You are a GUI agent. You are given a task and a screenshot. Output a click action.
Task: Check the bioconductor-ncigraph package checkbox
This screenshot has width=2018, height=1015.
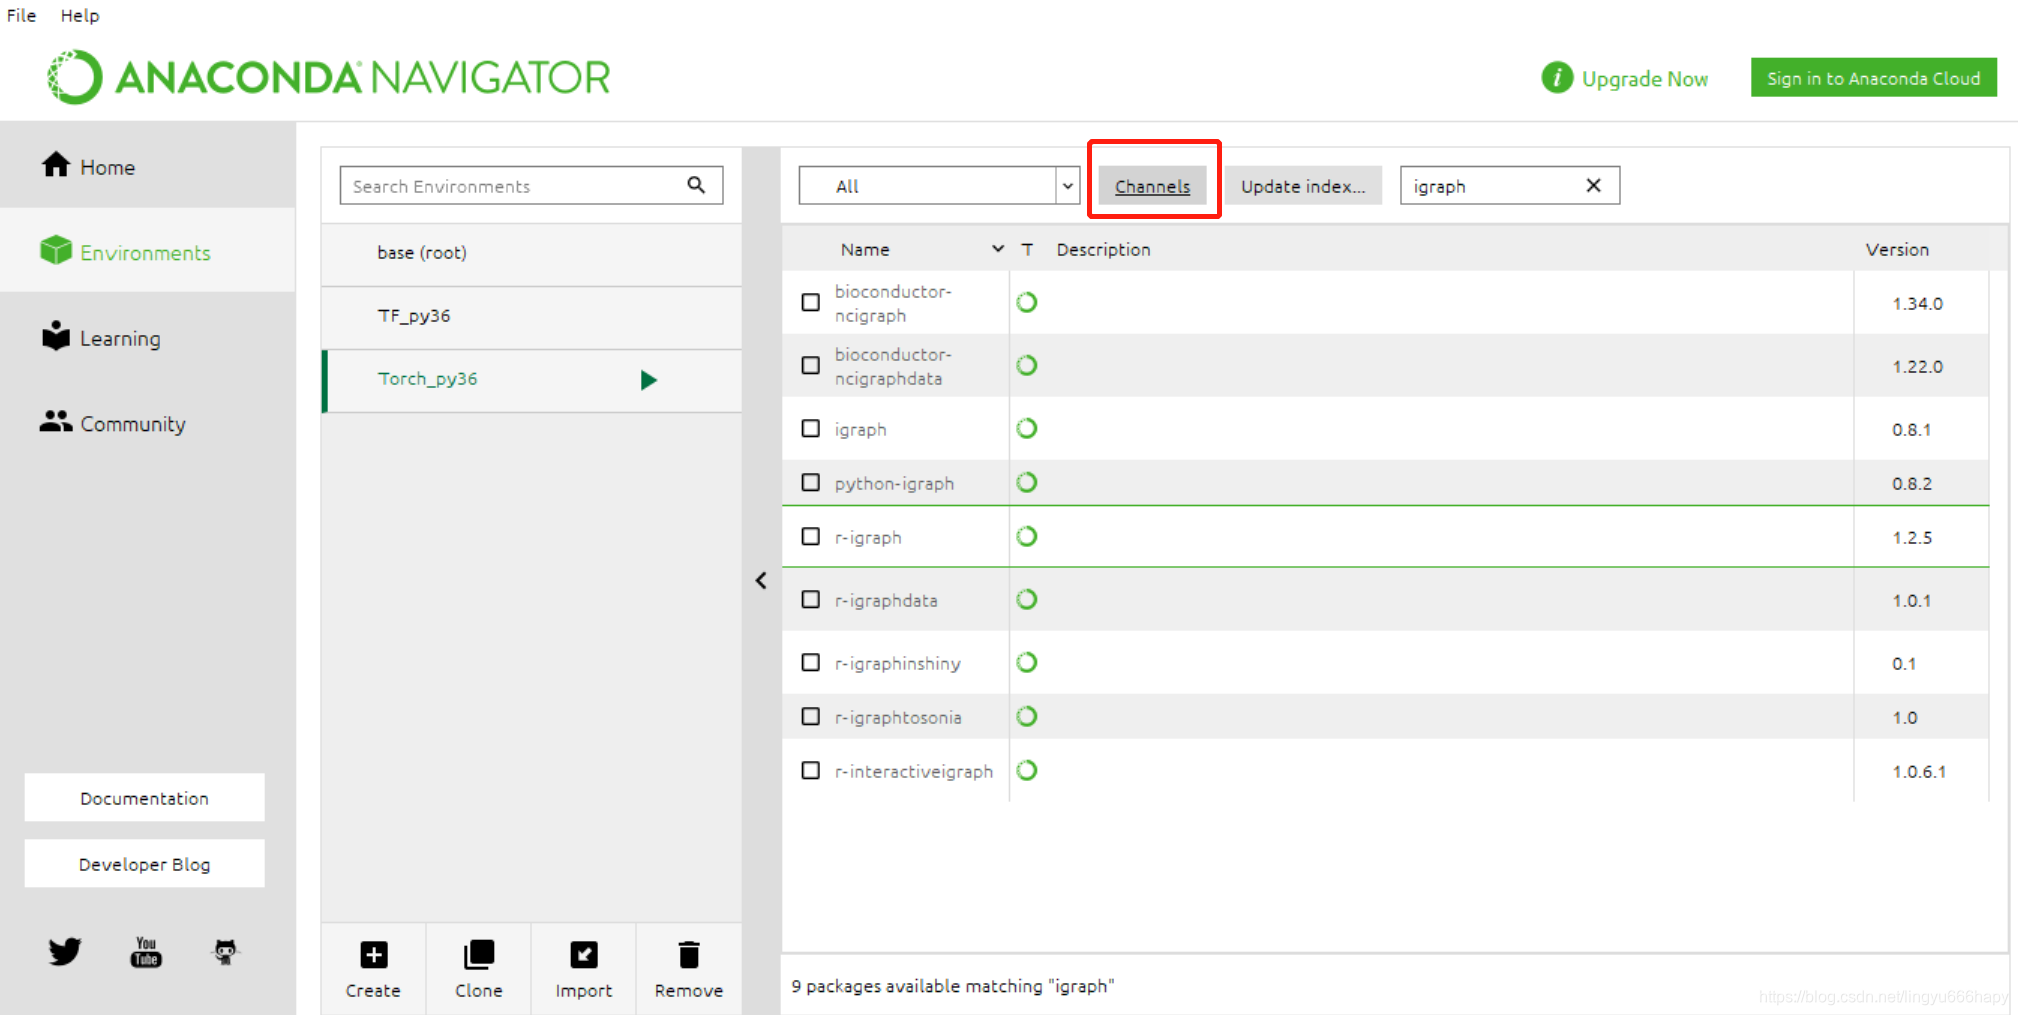[x=811, y=302]
